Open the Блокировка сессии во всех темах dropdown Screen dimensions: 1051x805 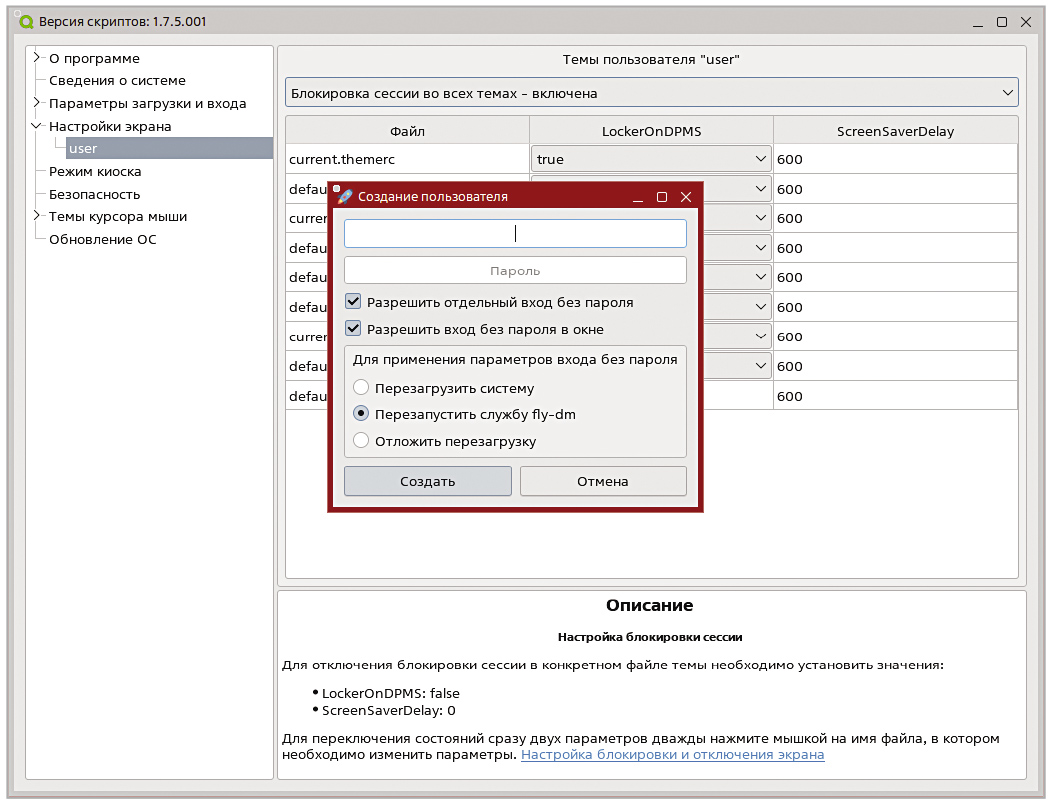(652, 93)
